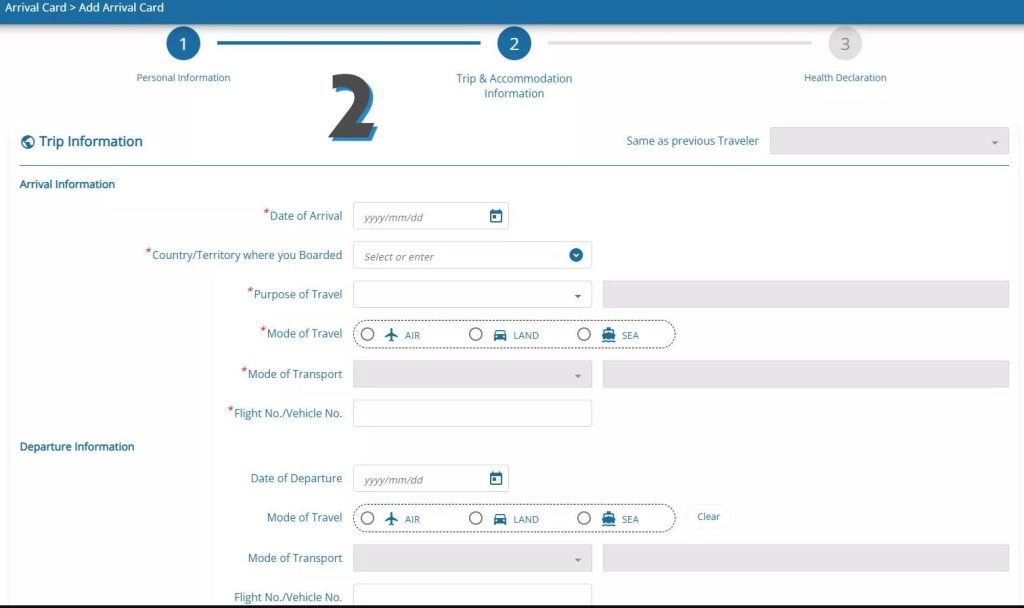The image size is (1024, 608).
Task: Open the Date of Arrival calendar icon
Action: [495, 216]
